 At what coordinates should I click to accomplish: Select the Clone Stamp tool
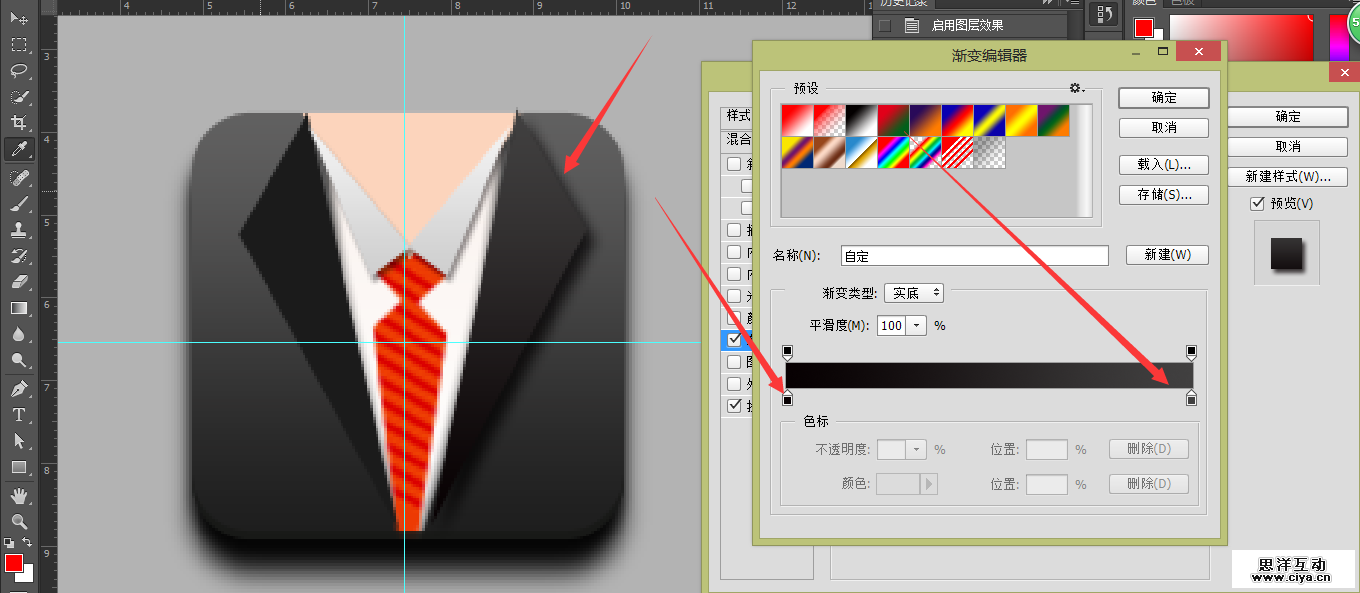(19, 229)
